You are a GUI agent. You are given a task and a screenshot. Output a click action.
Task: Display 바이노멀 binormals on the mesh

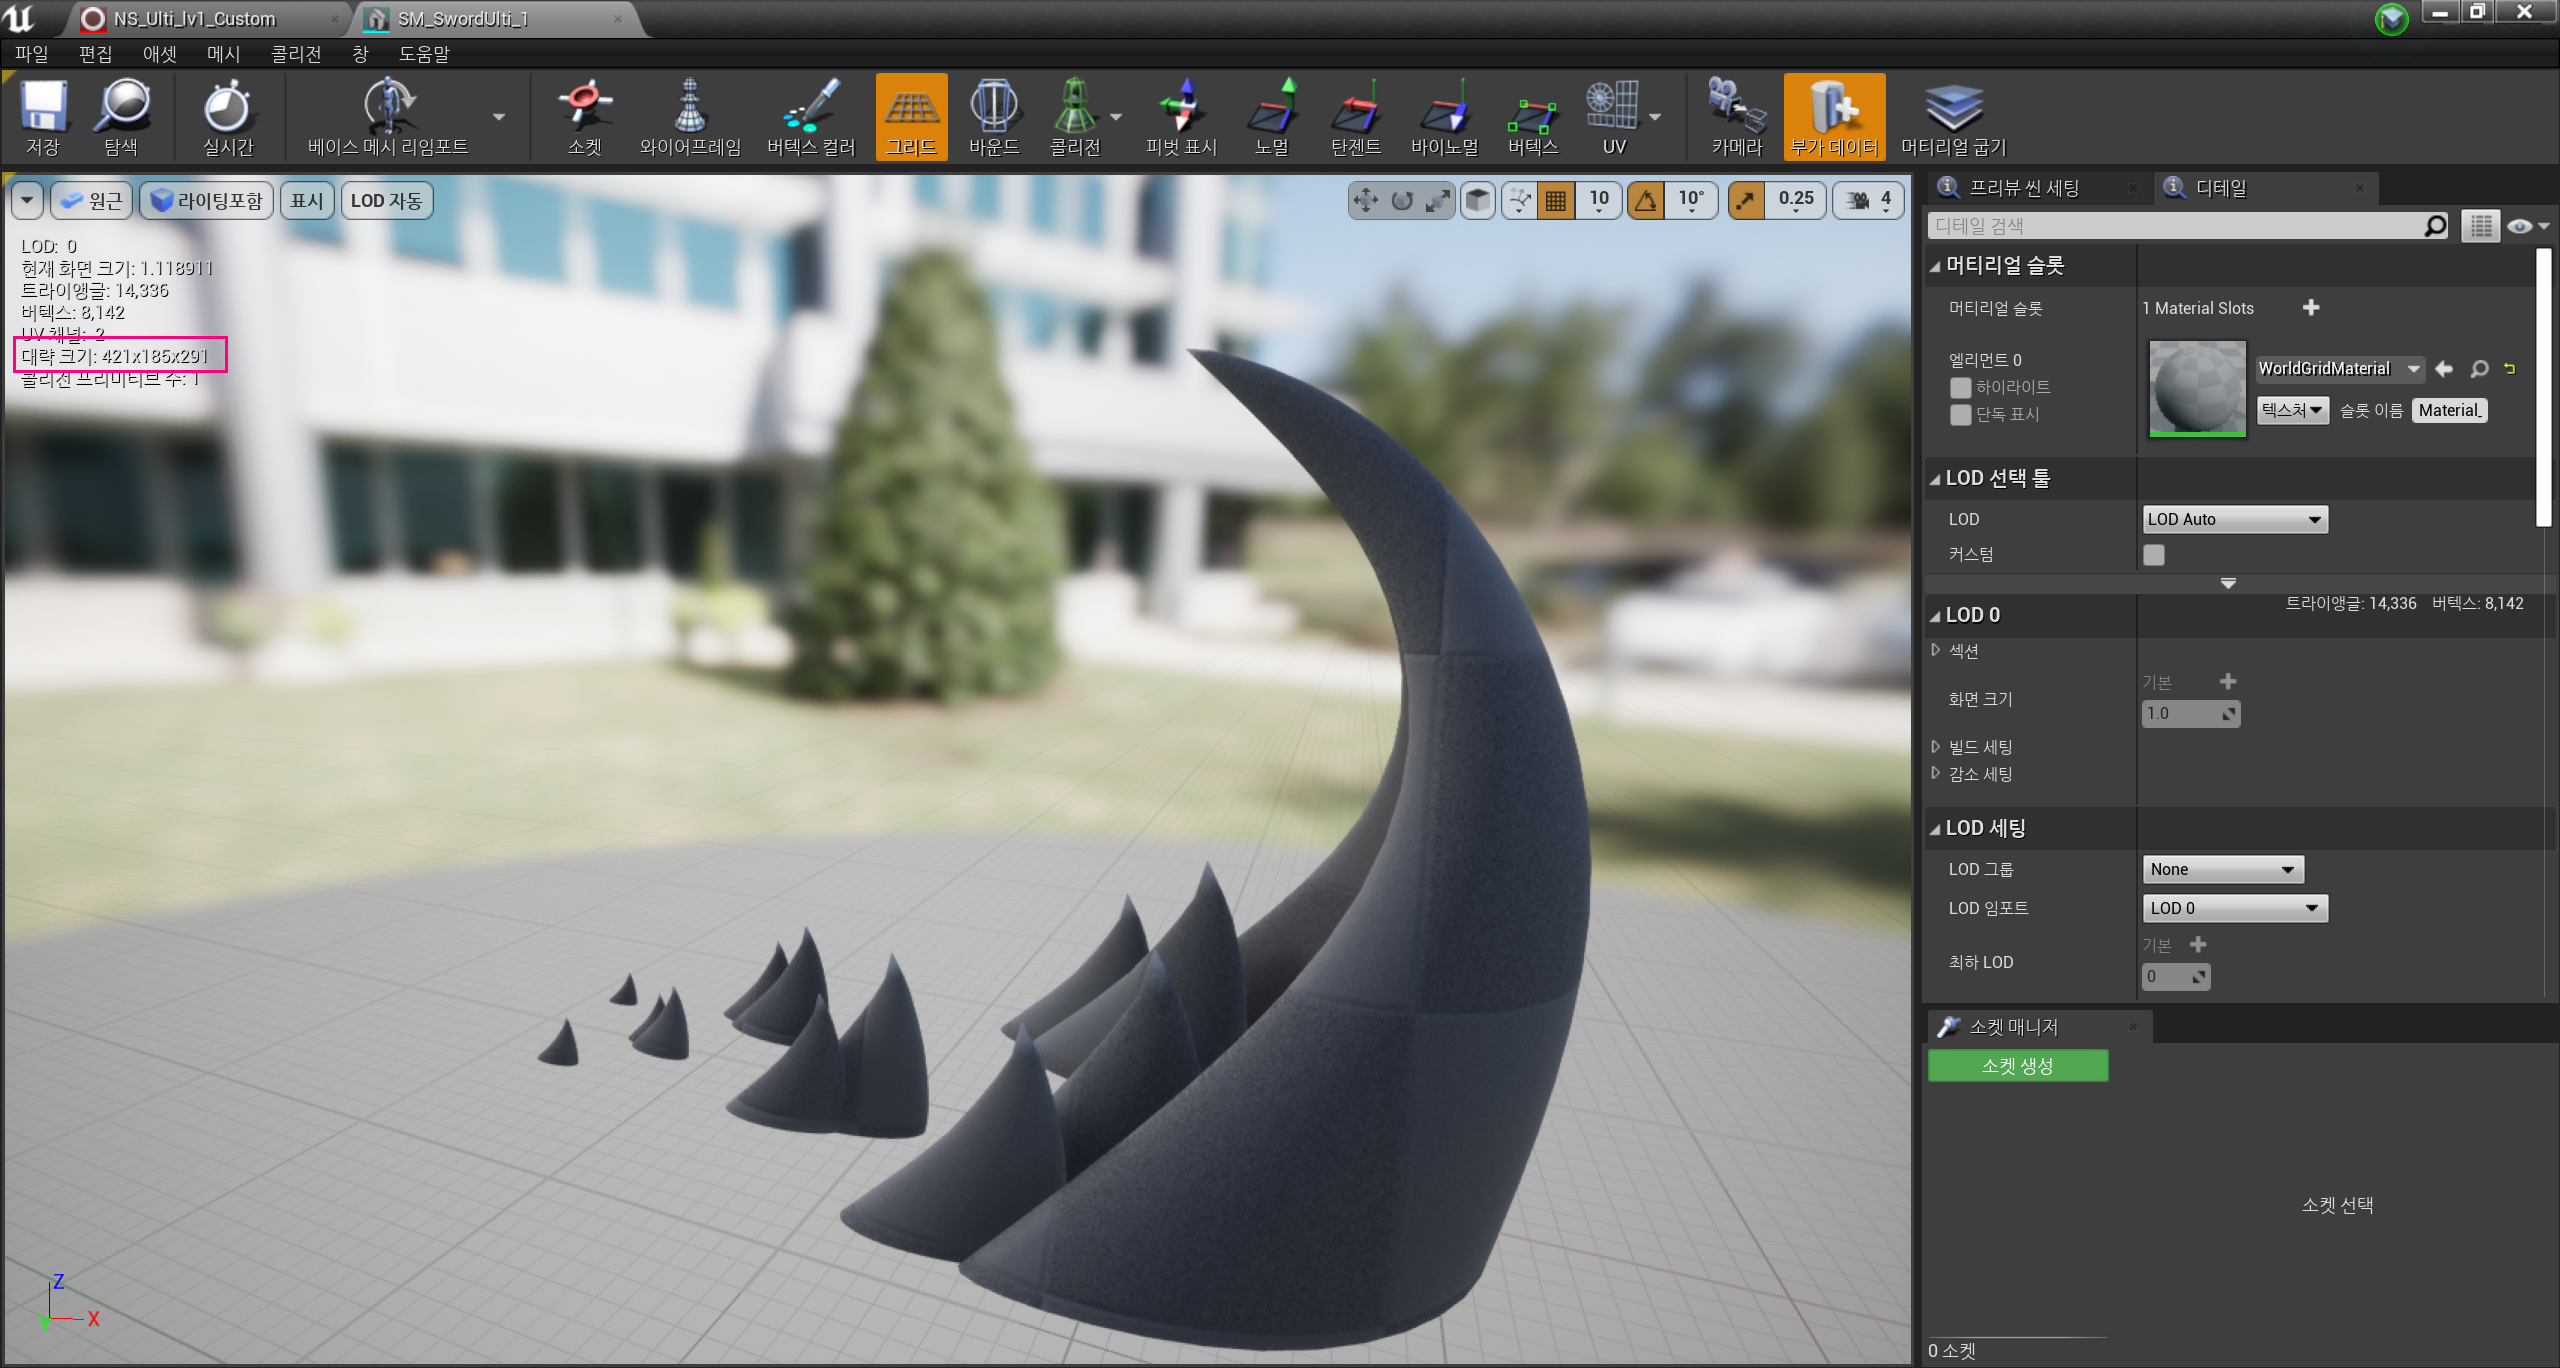tap(1444, 117)
